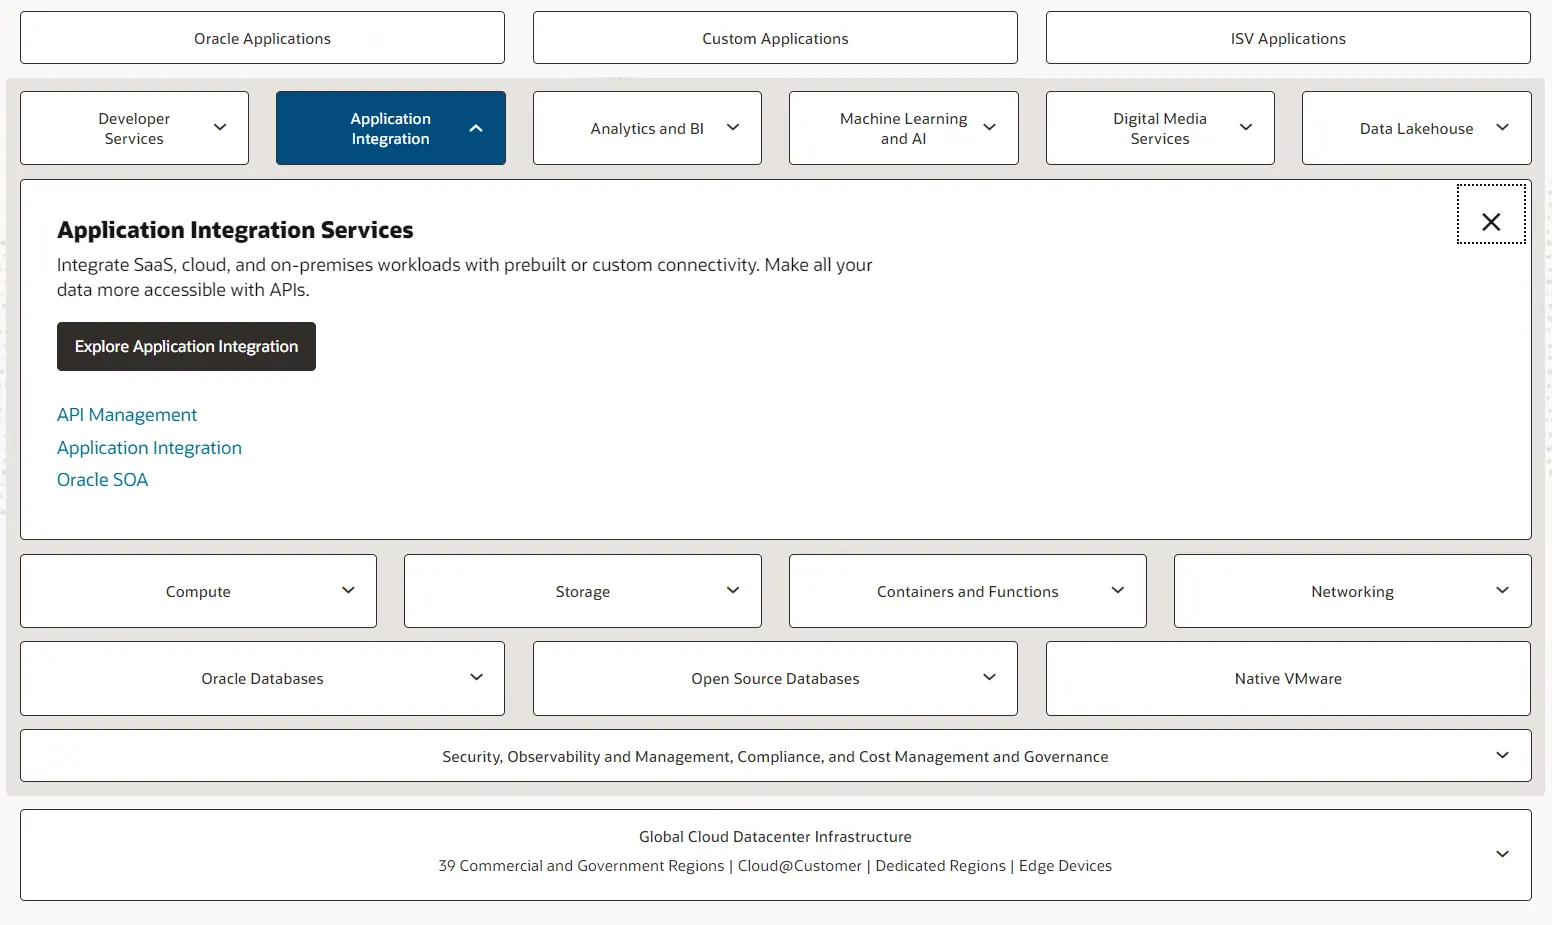The height and width of the screenshot is (925, 1552).
Task: Select the Application Integration tab label
Action: (390, 129)
